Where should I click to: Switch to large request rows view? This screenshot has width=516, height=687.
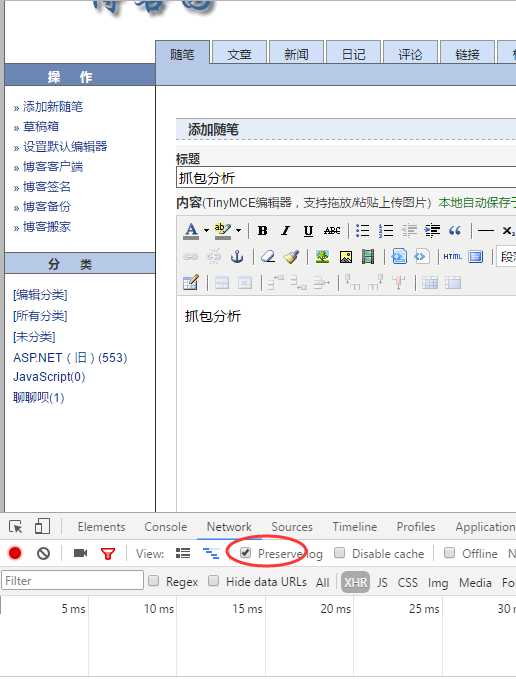pos(183,553)
